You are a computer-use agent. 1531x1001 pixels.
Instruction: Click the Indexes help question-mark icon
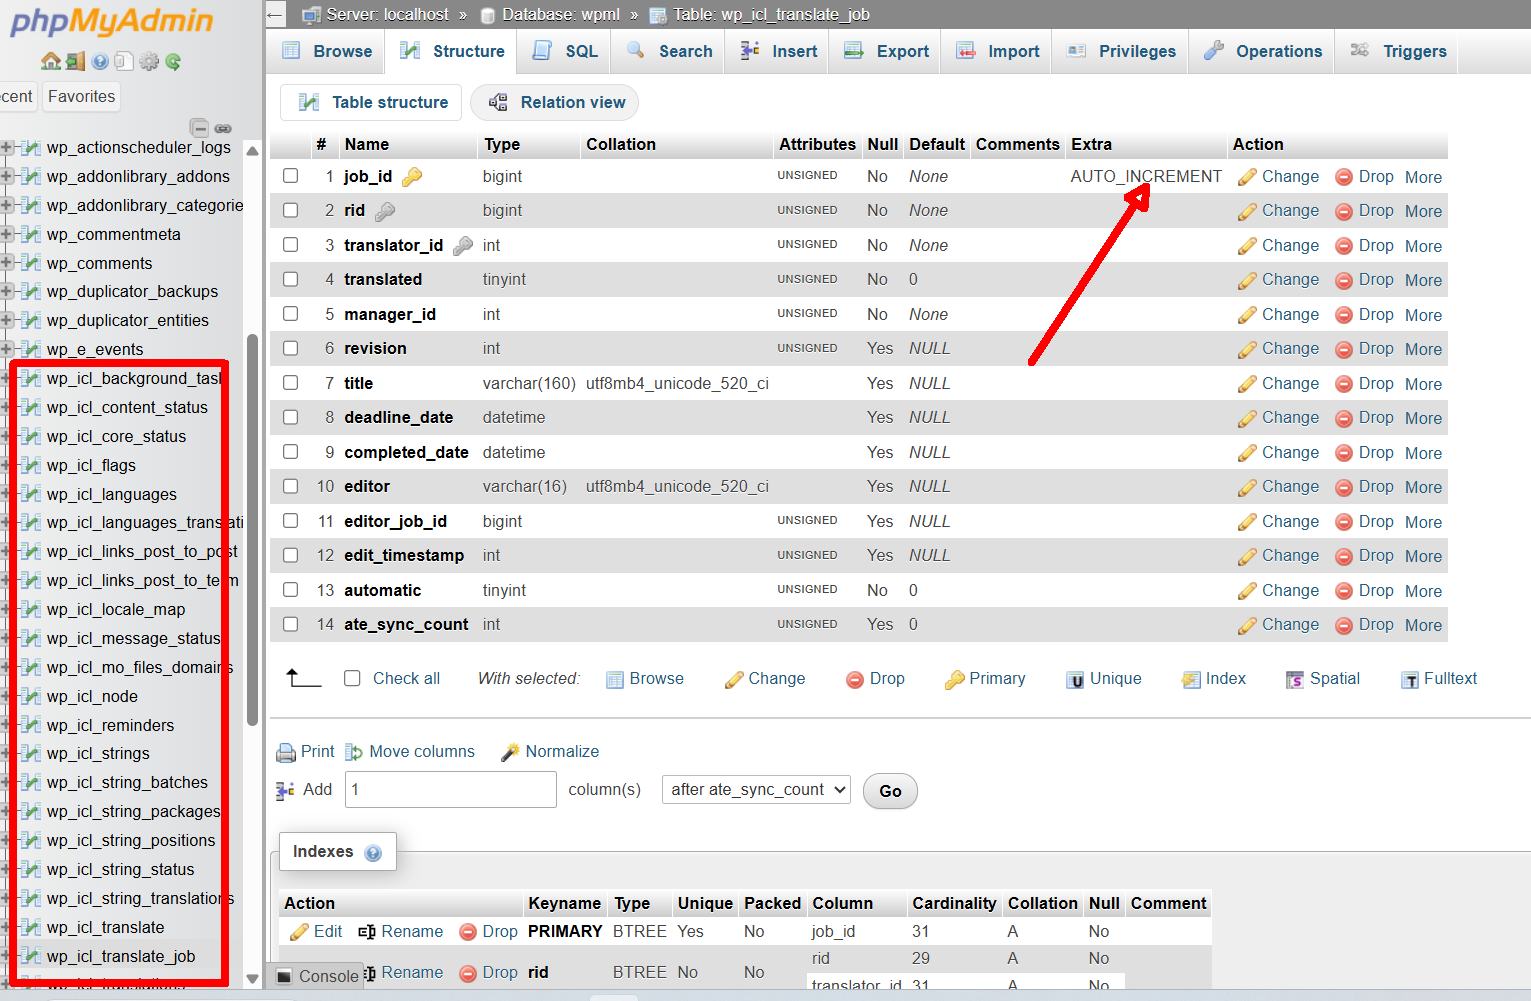[x=373, y=853]
